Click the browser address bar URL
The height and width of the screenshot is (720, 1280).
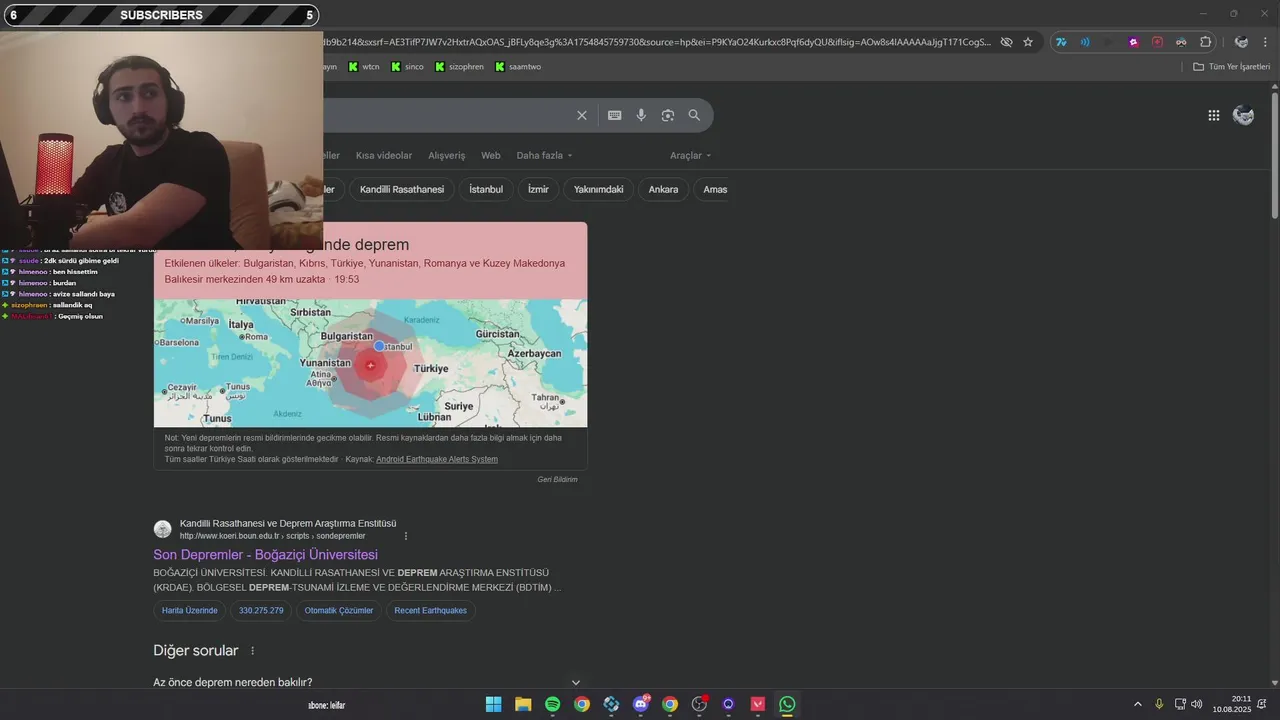(x=656, y=42)
